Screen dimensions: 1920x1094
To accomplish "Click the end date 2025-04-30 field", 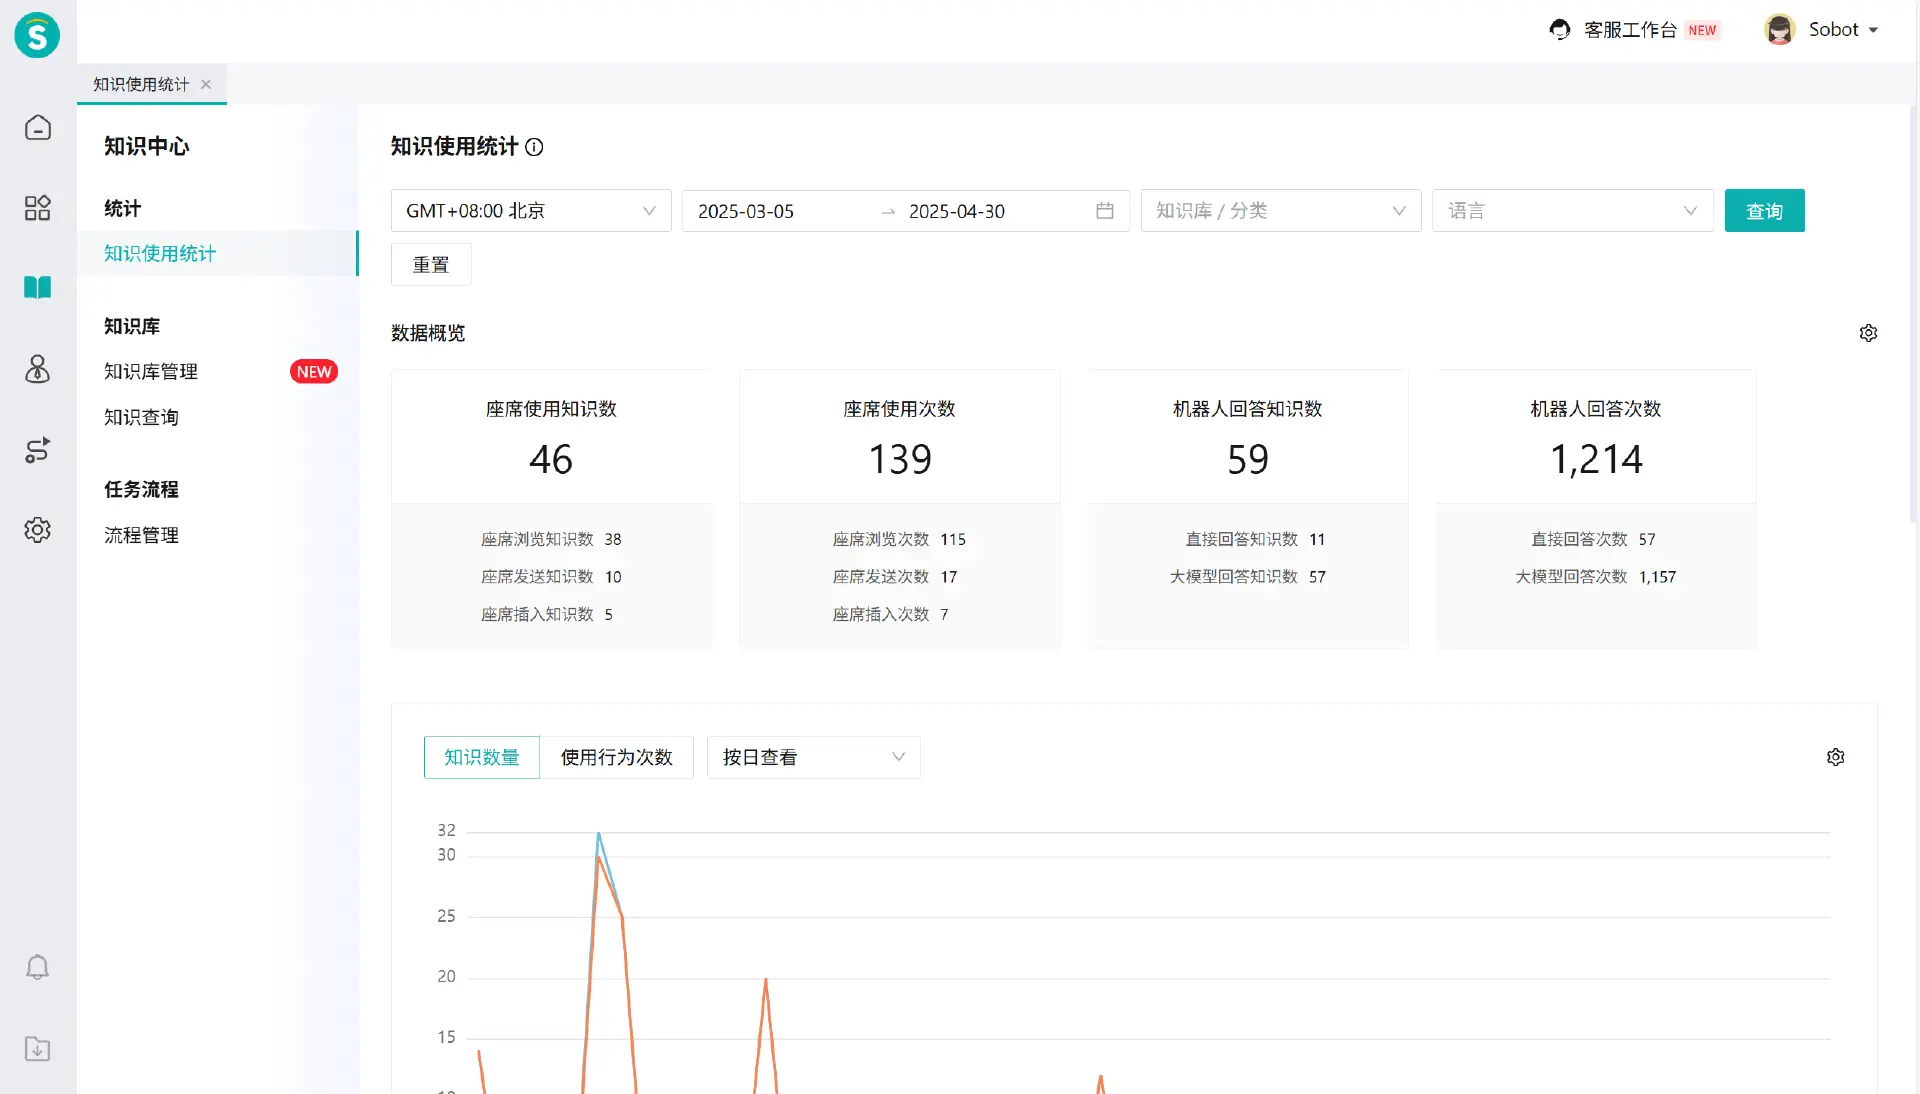I will [x=957, y=211].
